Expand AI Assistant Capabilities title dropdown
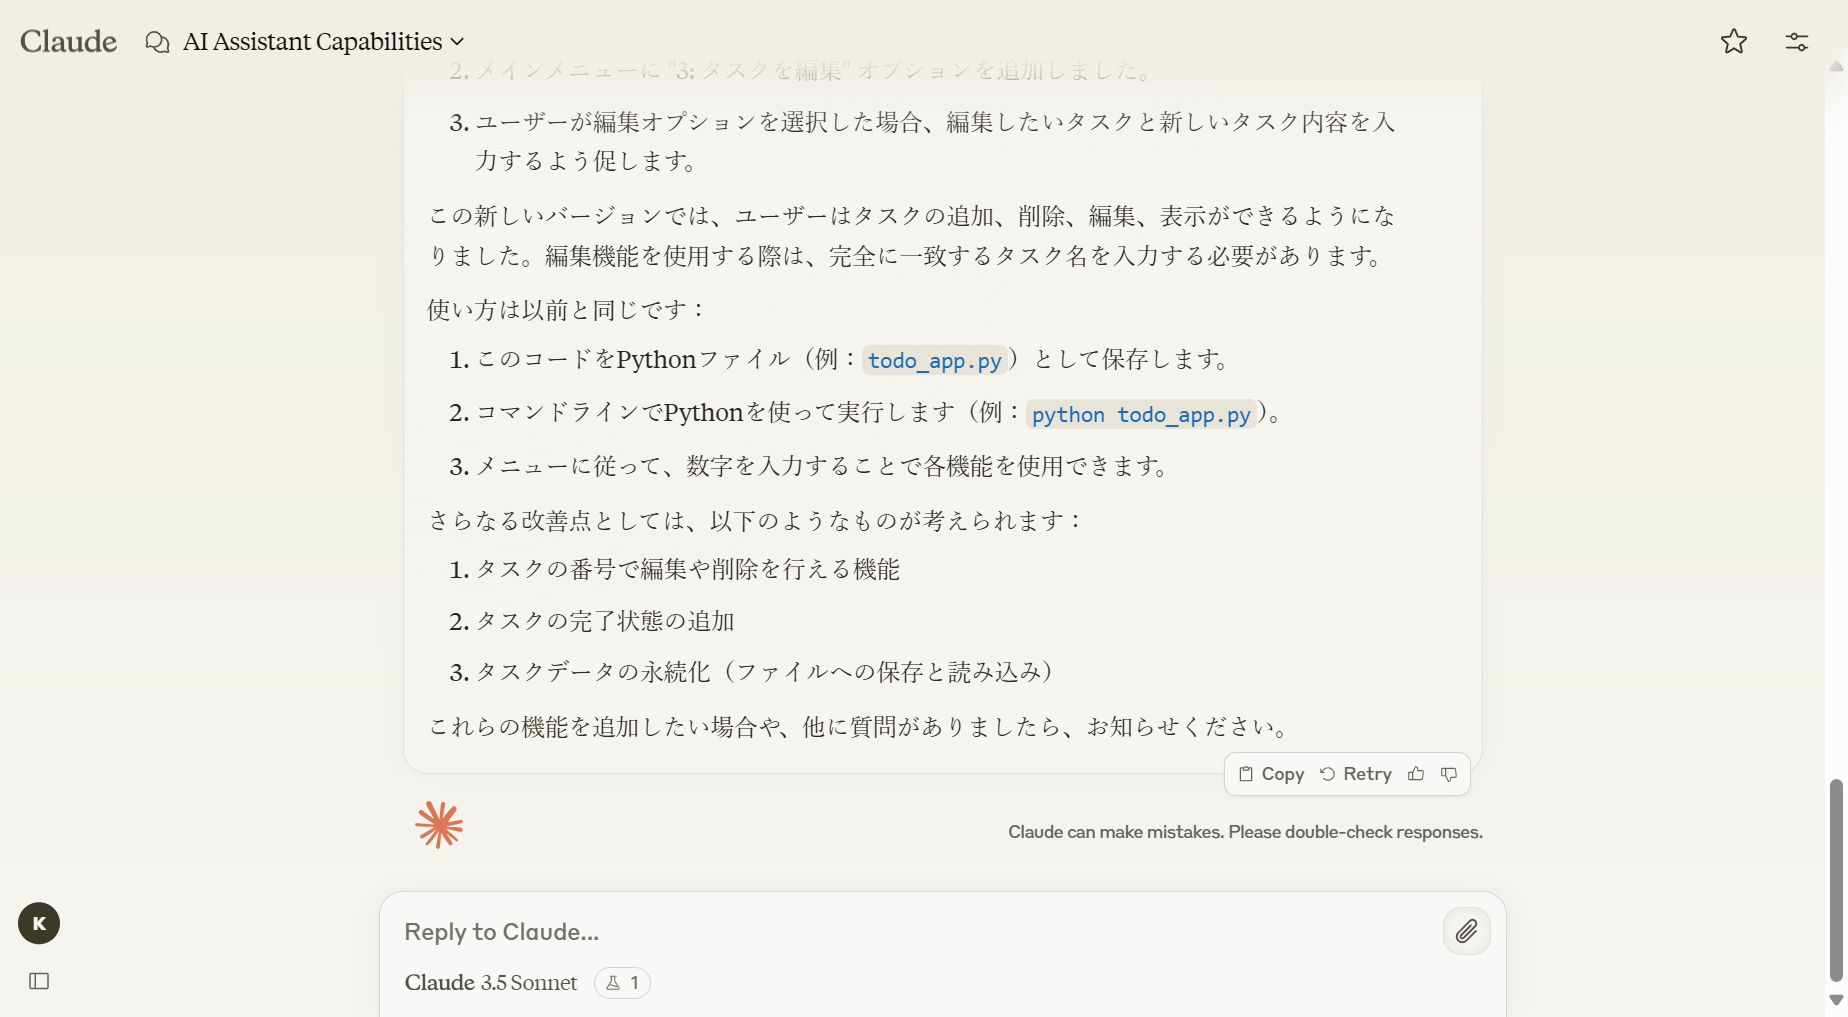This screenshot has height=1017, width=1848. point(312,42)
